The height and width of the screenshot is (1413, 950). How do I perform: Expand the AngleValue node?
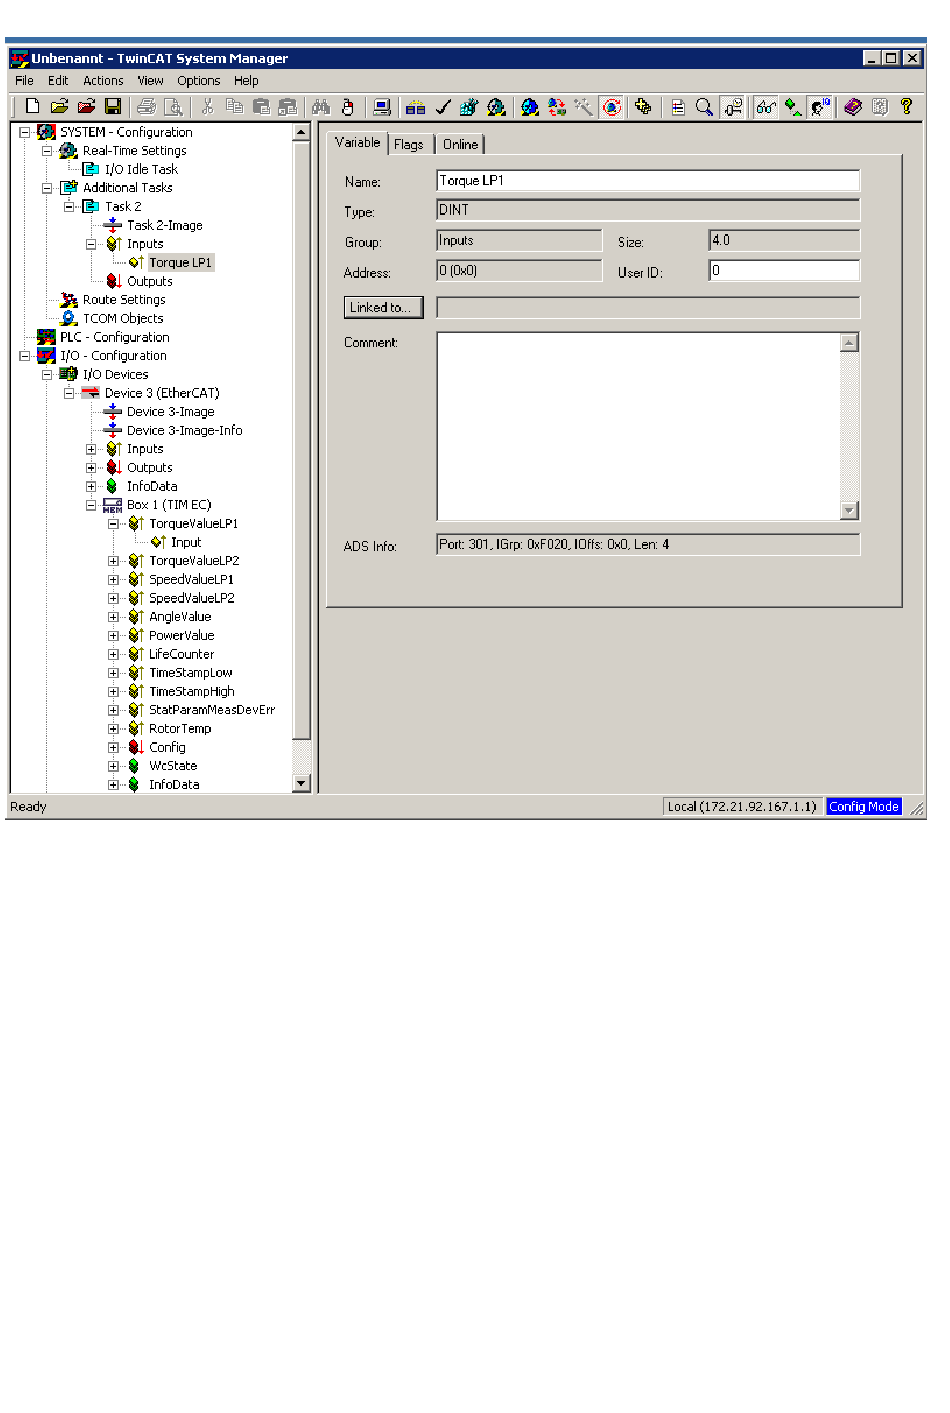pos(113,617)
